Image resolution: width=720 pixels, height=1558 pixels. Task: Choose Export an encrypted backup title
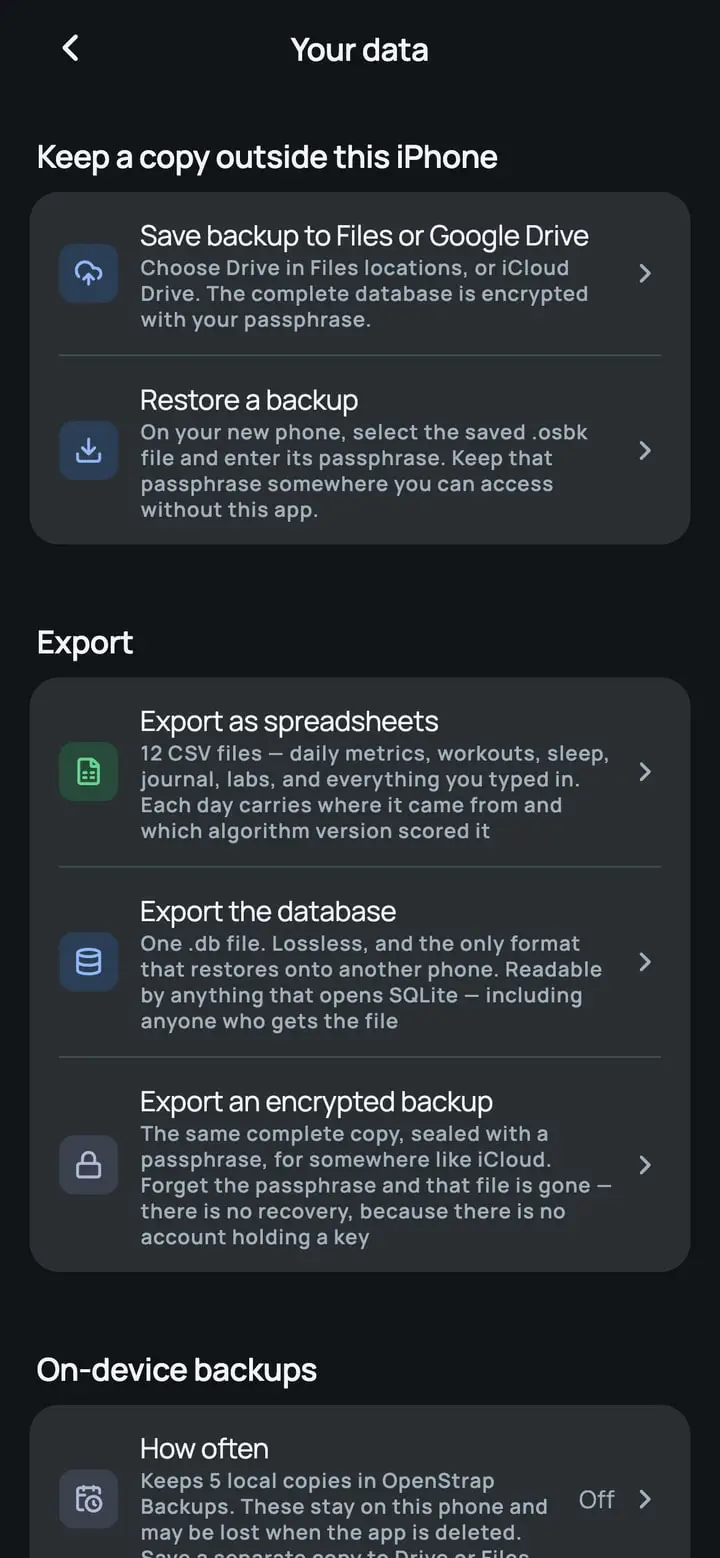pos(316,1102)
